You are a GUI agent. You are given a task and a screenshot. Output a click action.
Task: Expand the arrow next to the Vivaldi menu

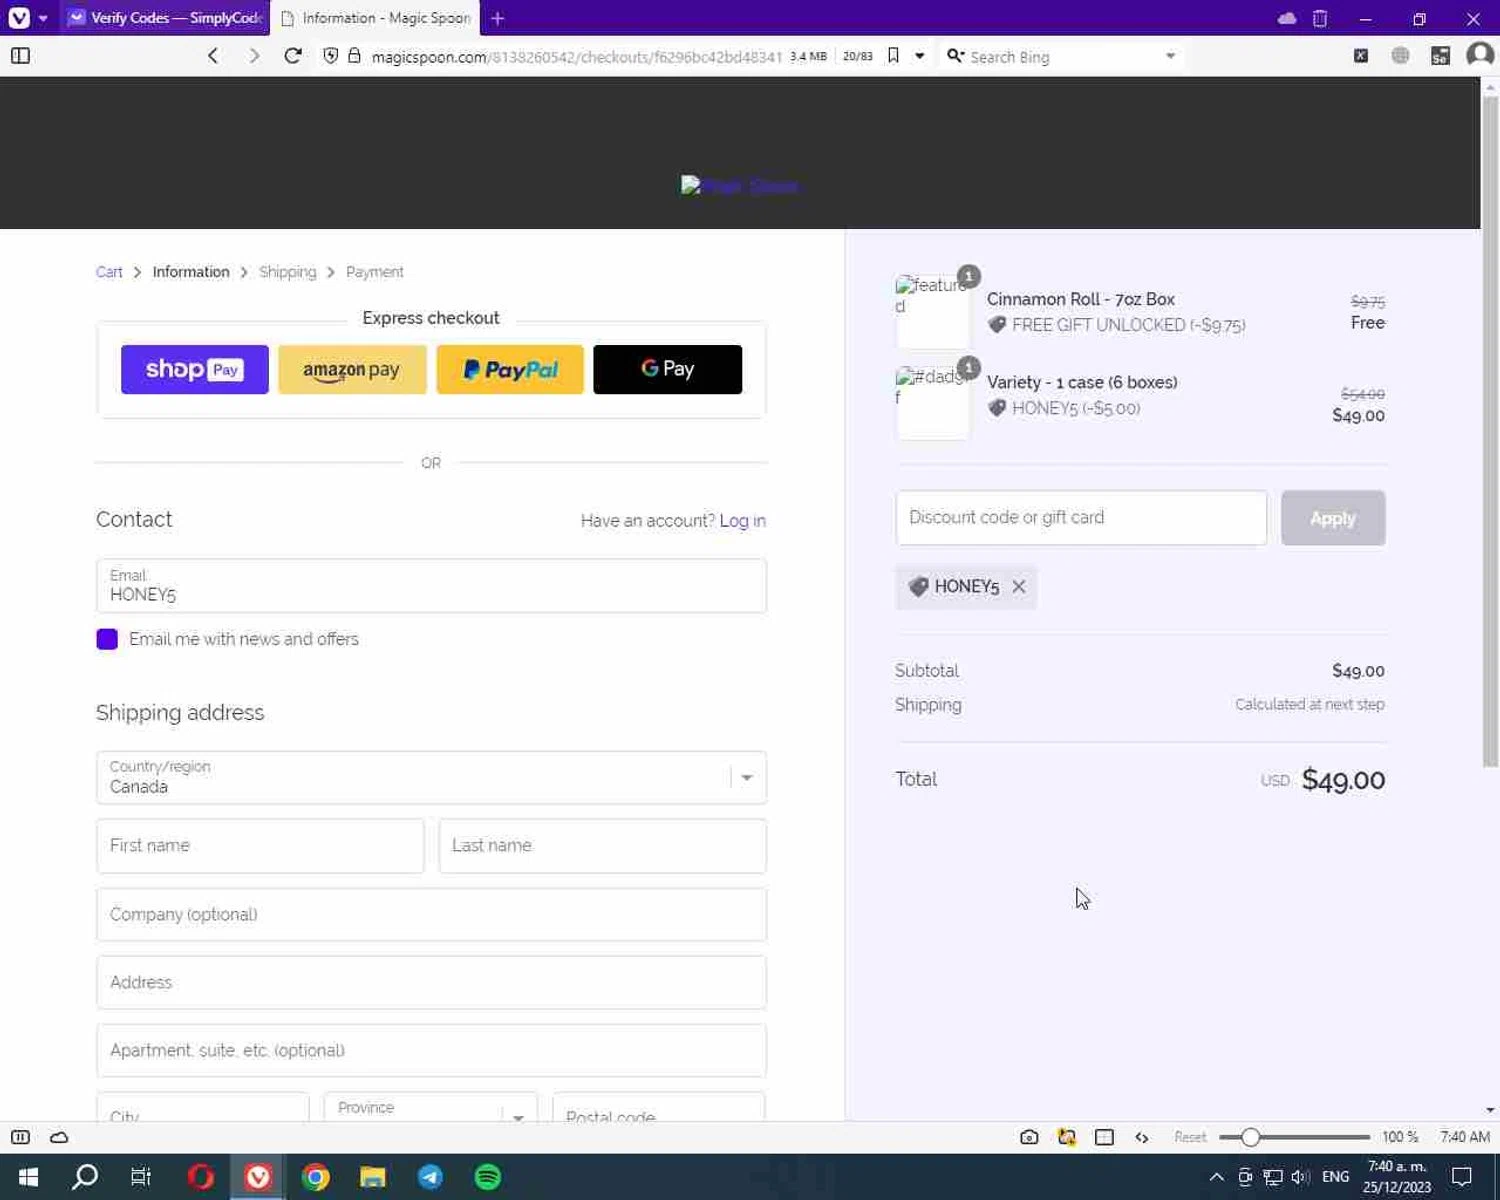[x=43, y=18]
